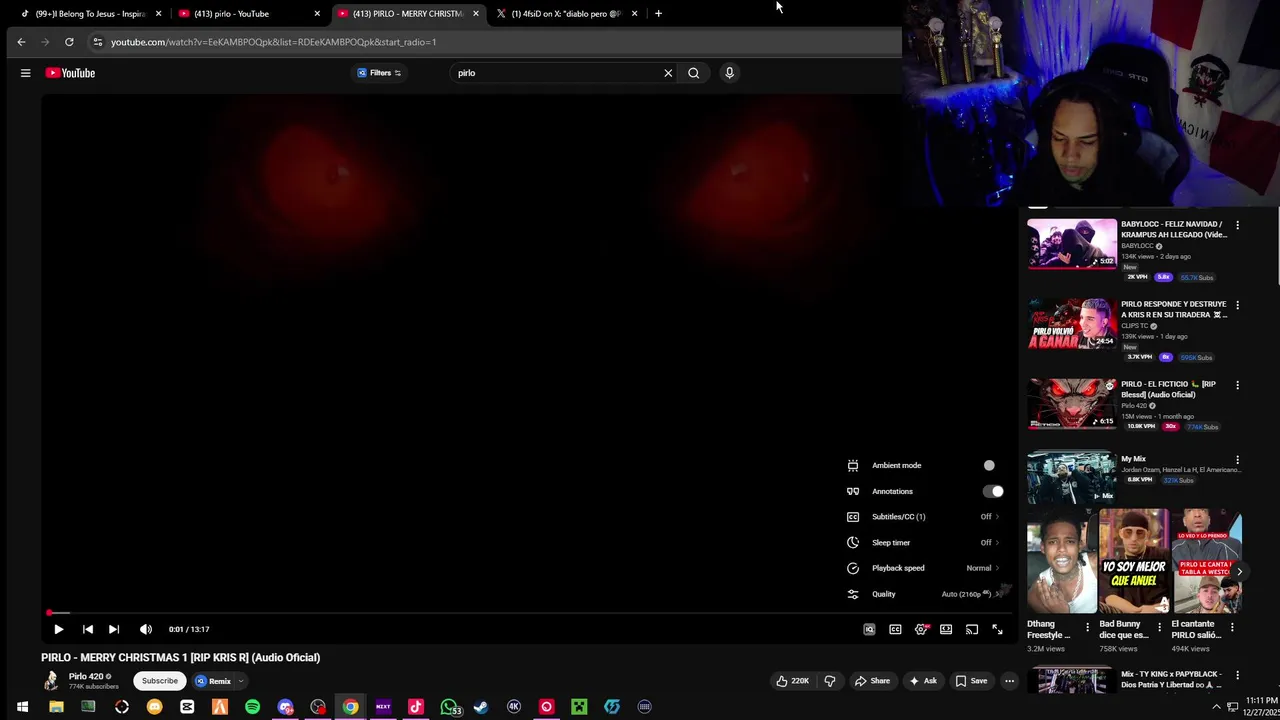This screenshot has height=720, width=1280.
Task: Play the video
Action: pyautogui.click(x=58, y=629)
